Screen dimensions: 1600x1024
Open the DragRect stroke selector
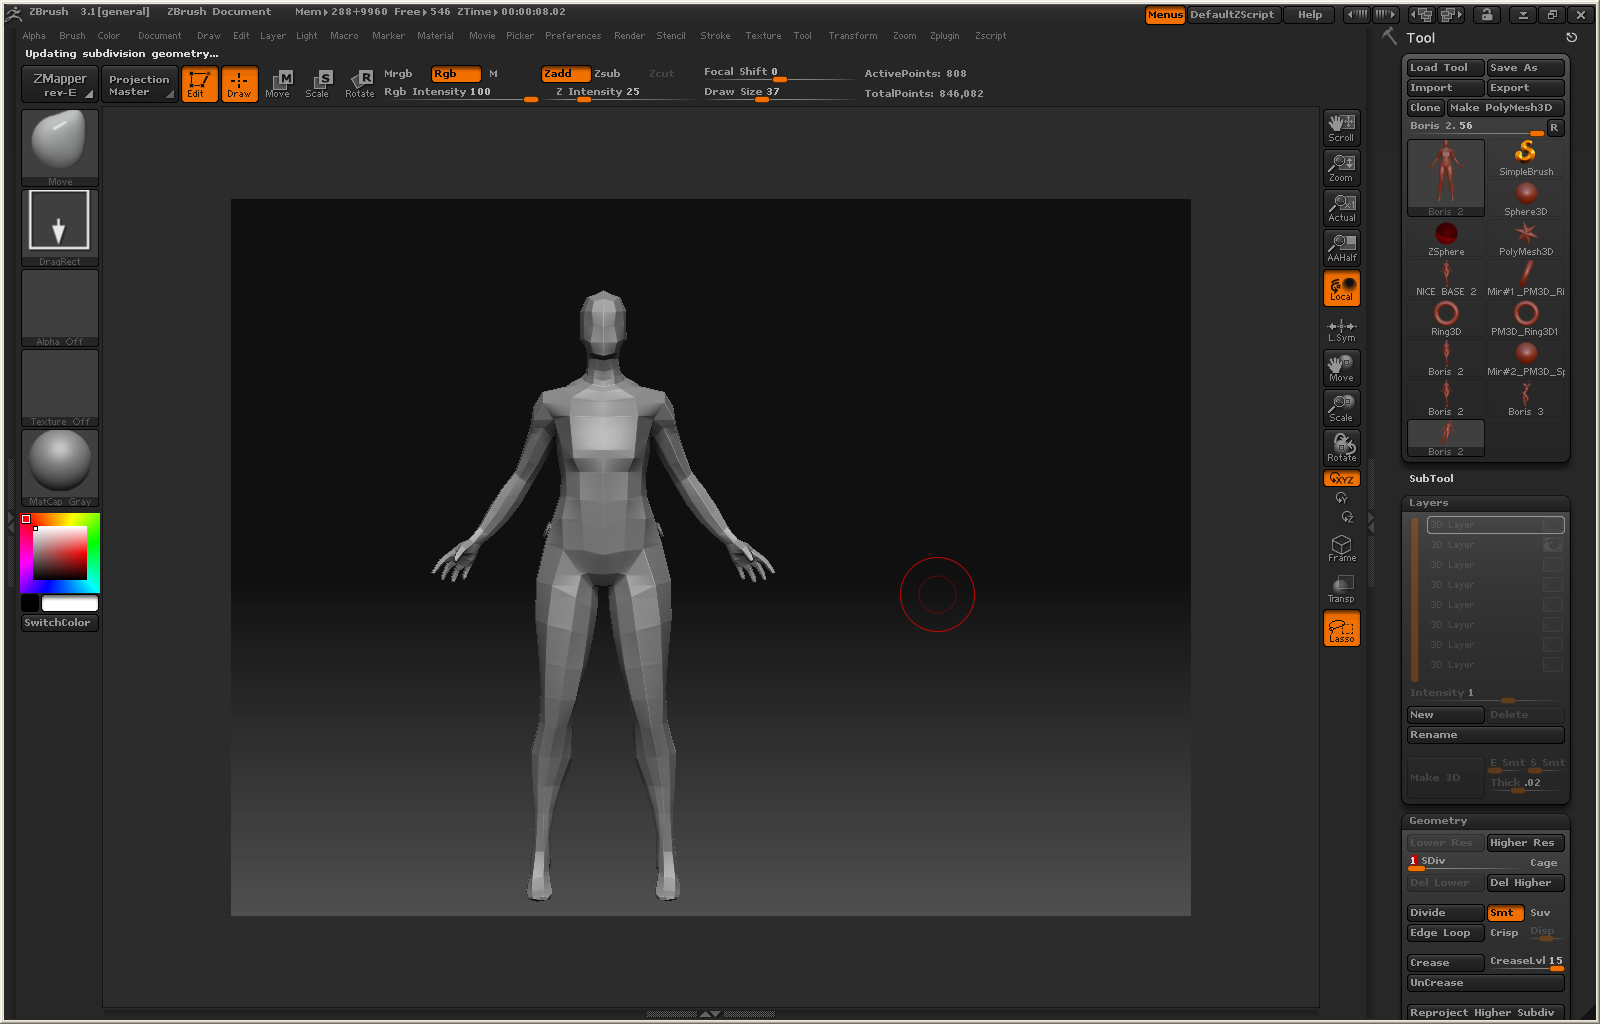pos(60,227)
